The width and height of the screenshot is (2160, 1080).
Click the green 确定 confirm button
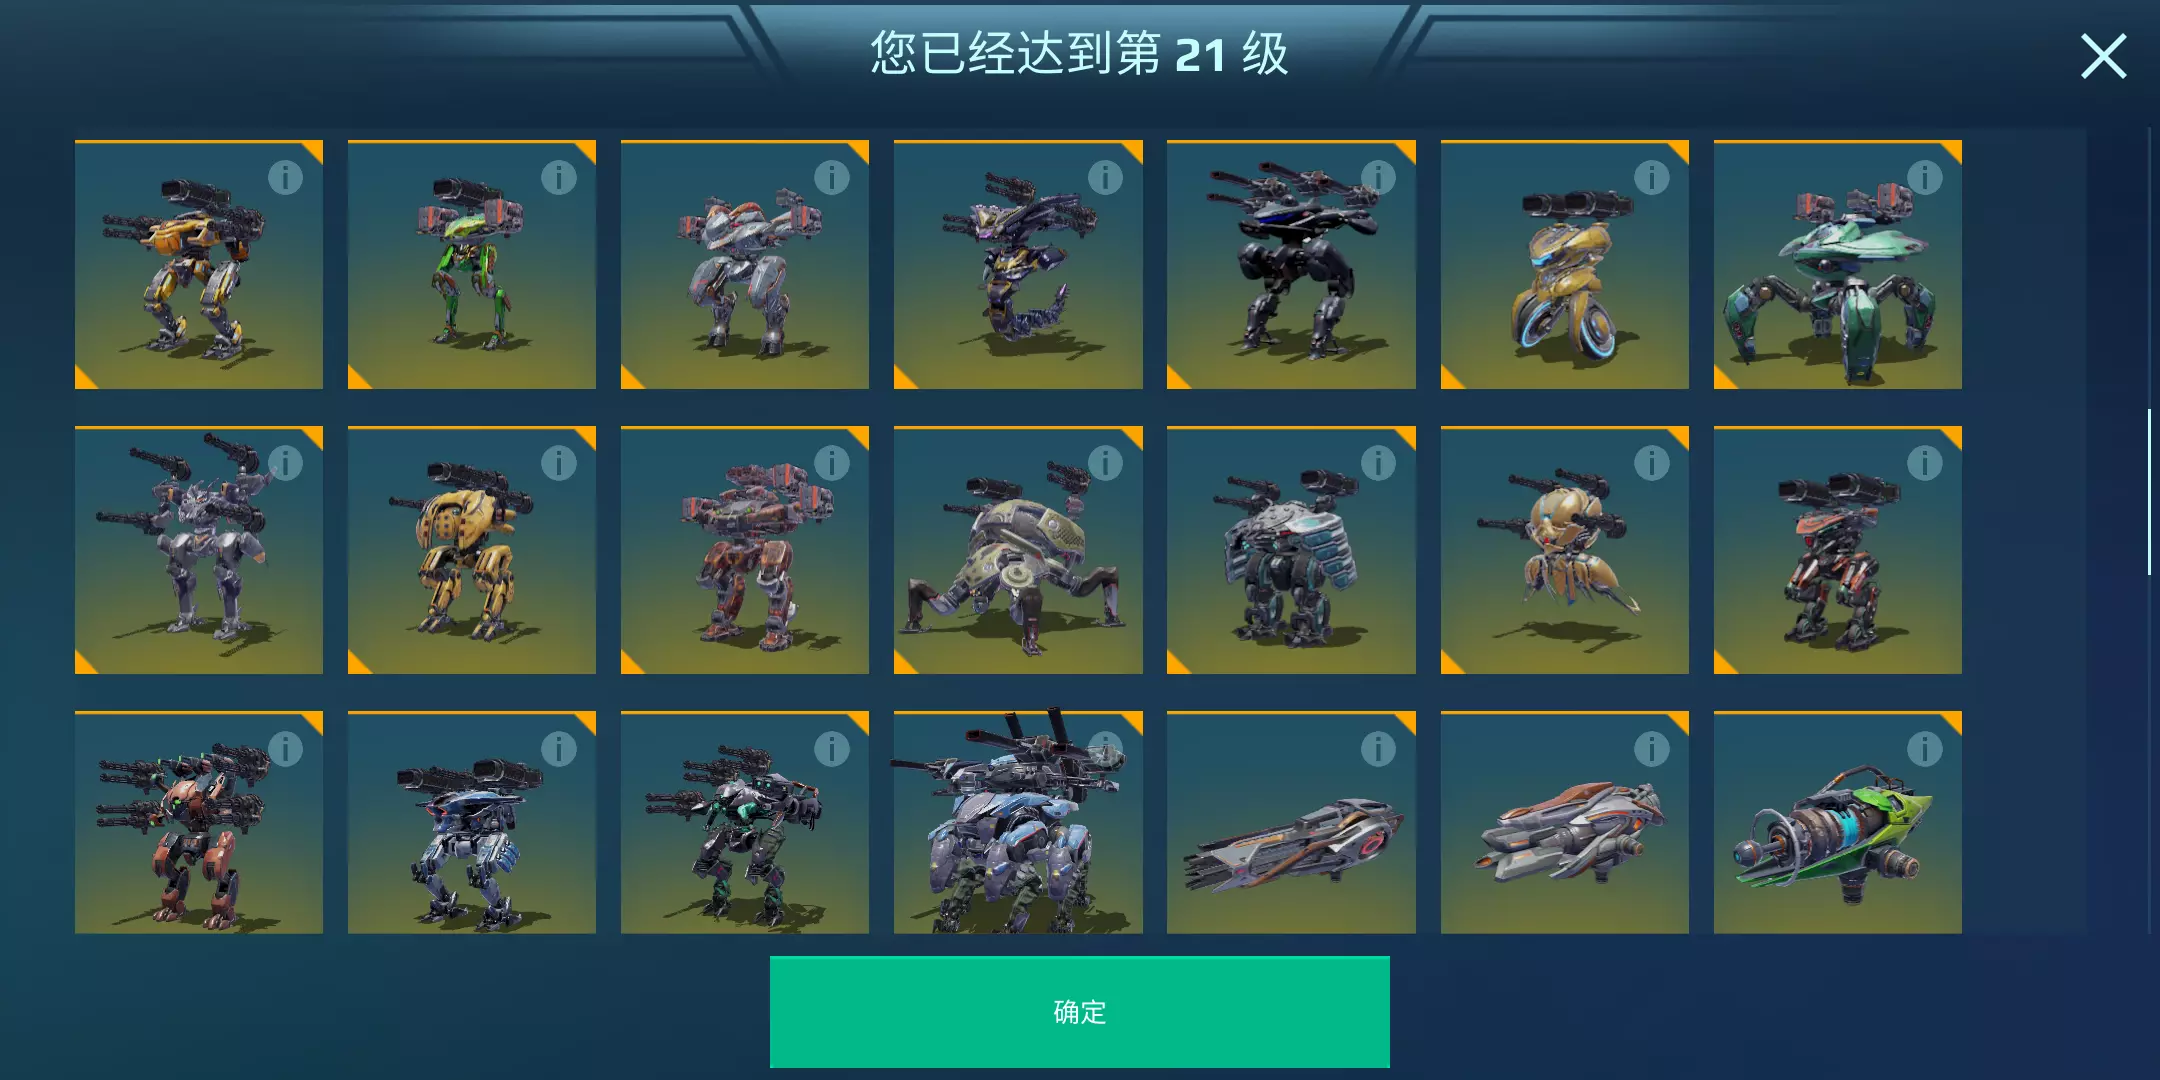pyautogui.click(x=1079, y=1012)
